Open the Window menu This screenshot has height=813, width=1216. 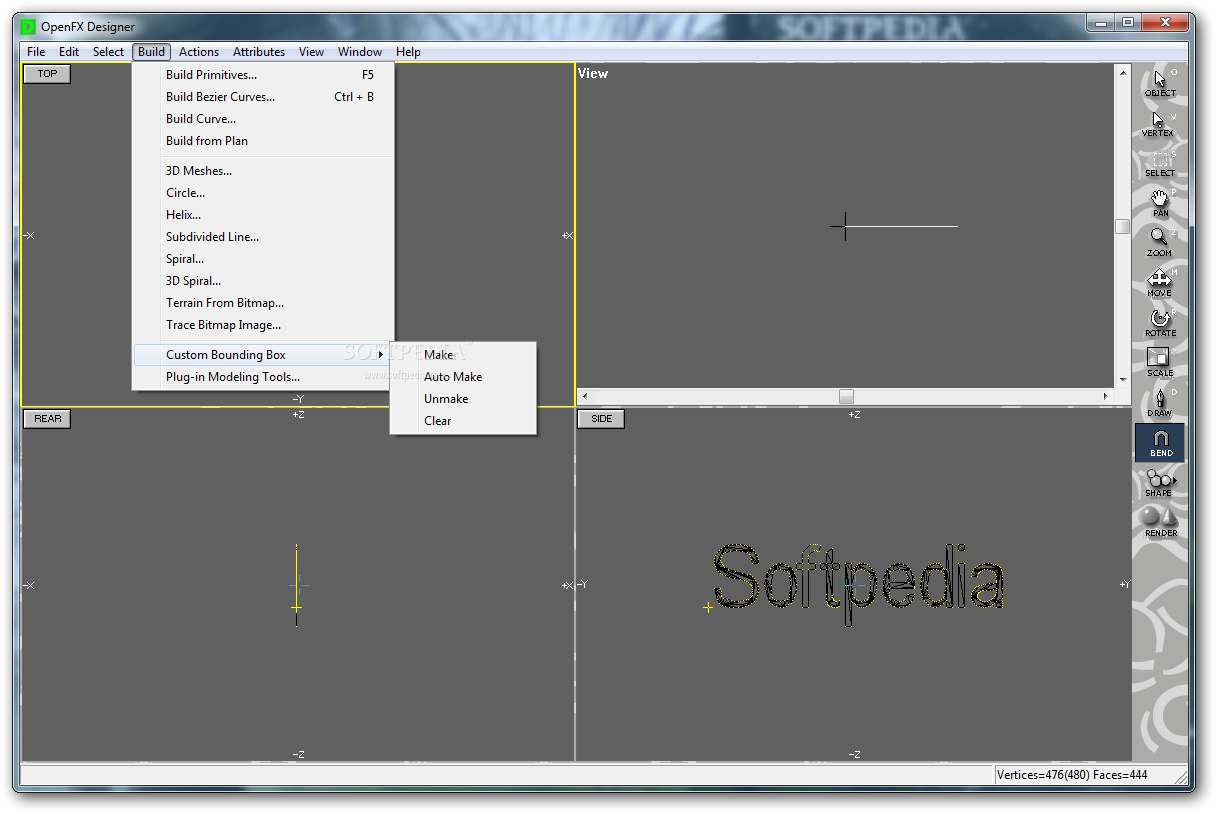(x=360, y=52)
